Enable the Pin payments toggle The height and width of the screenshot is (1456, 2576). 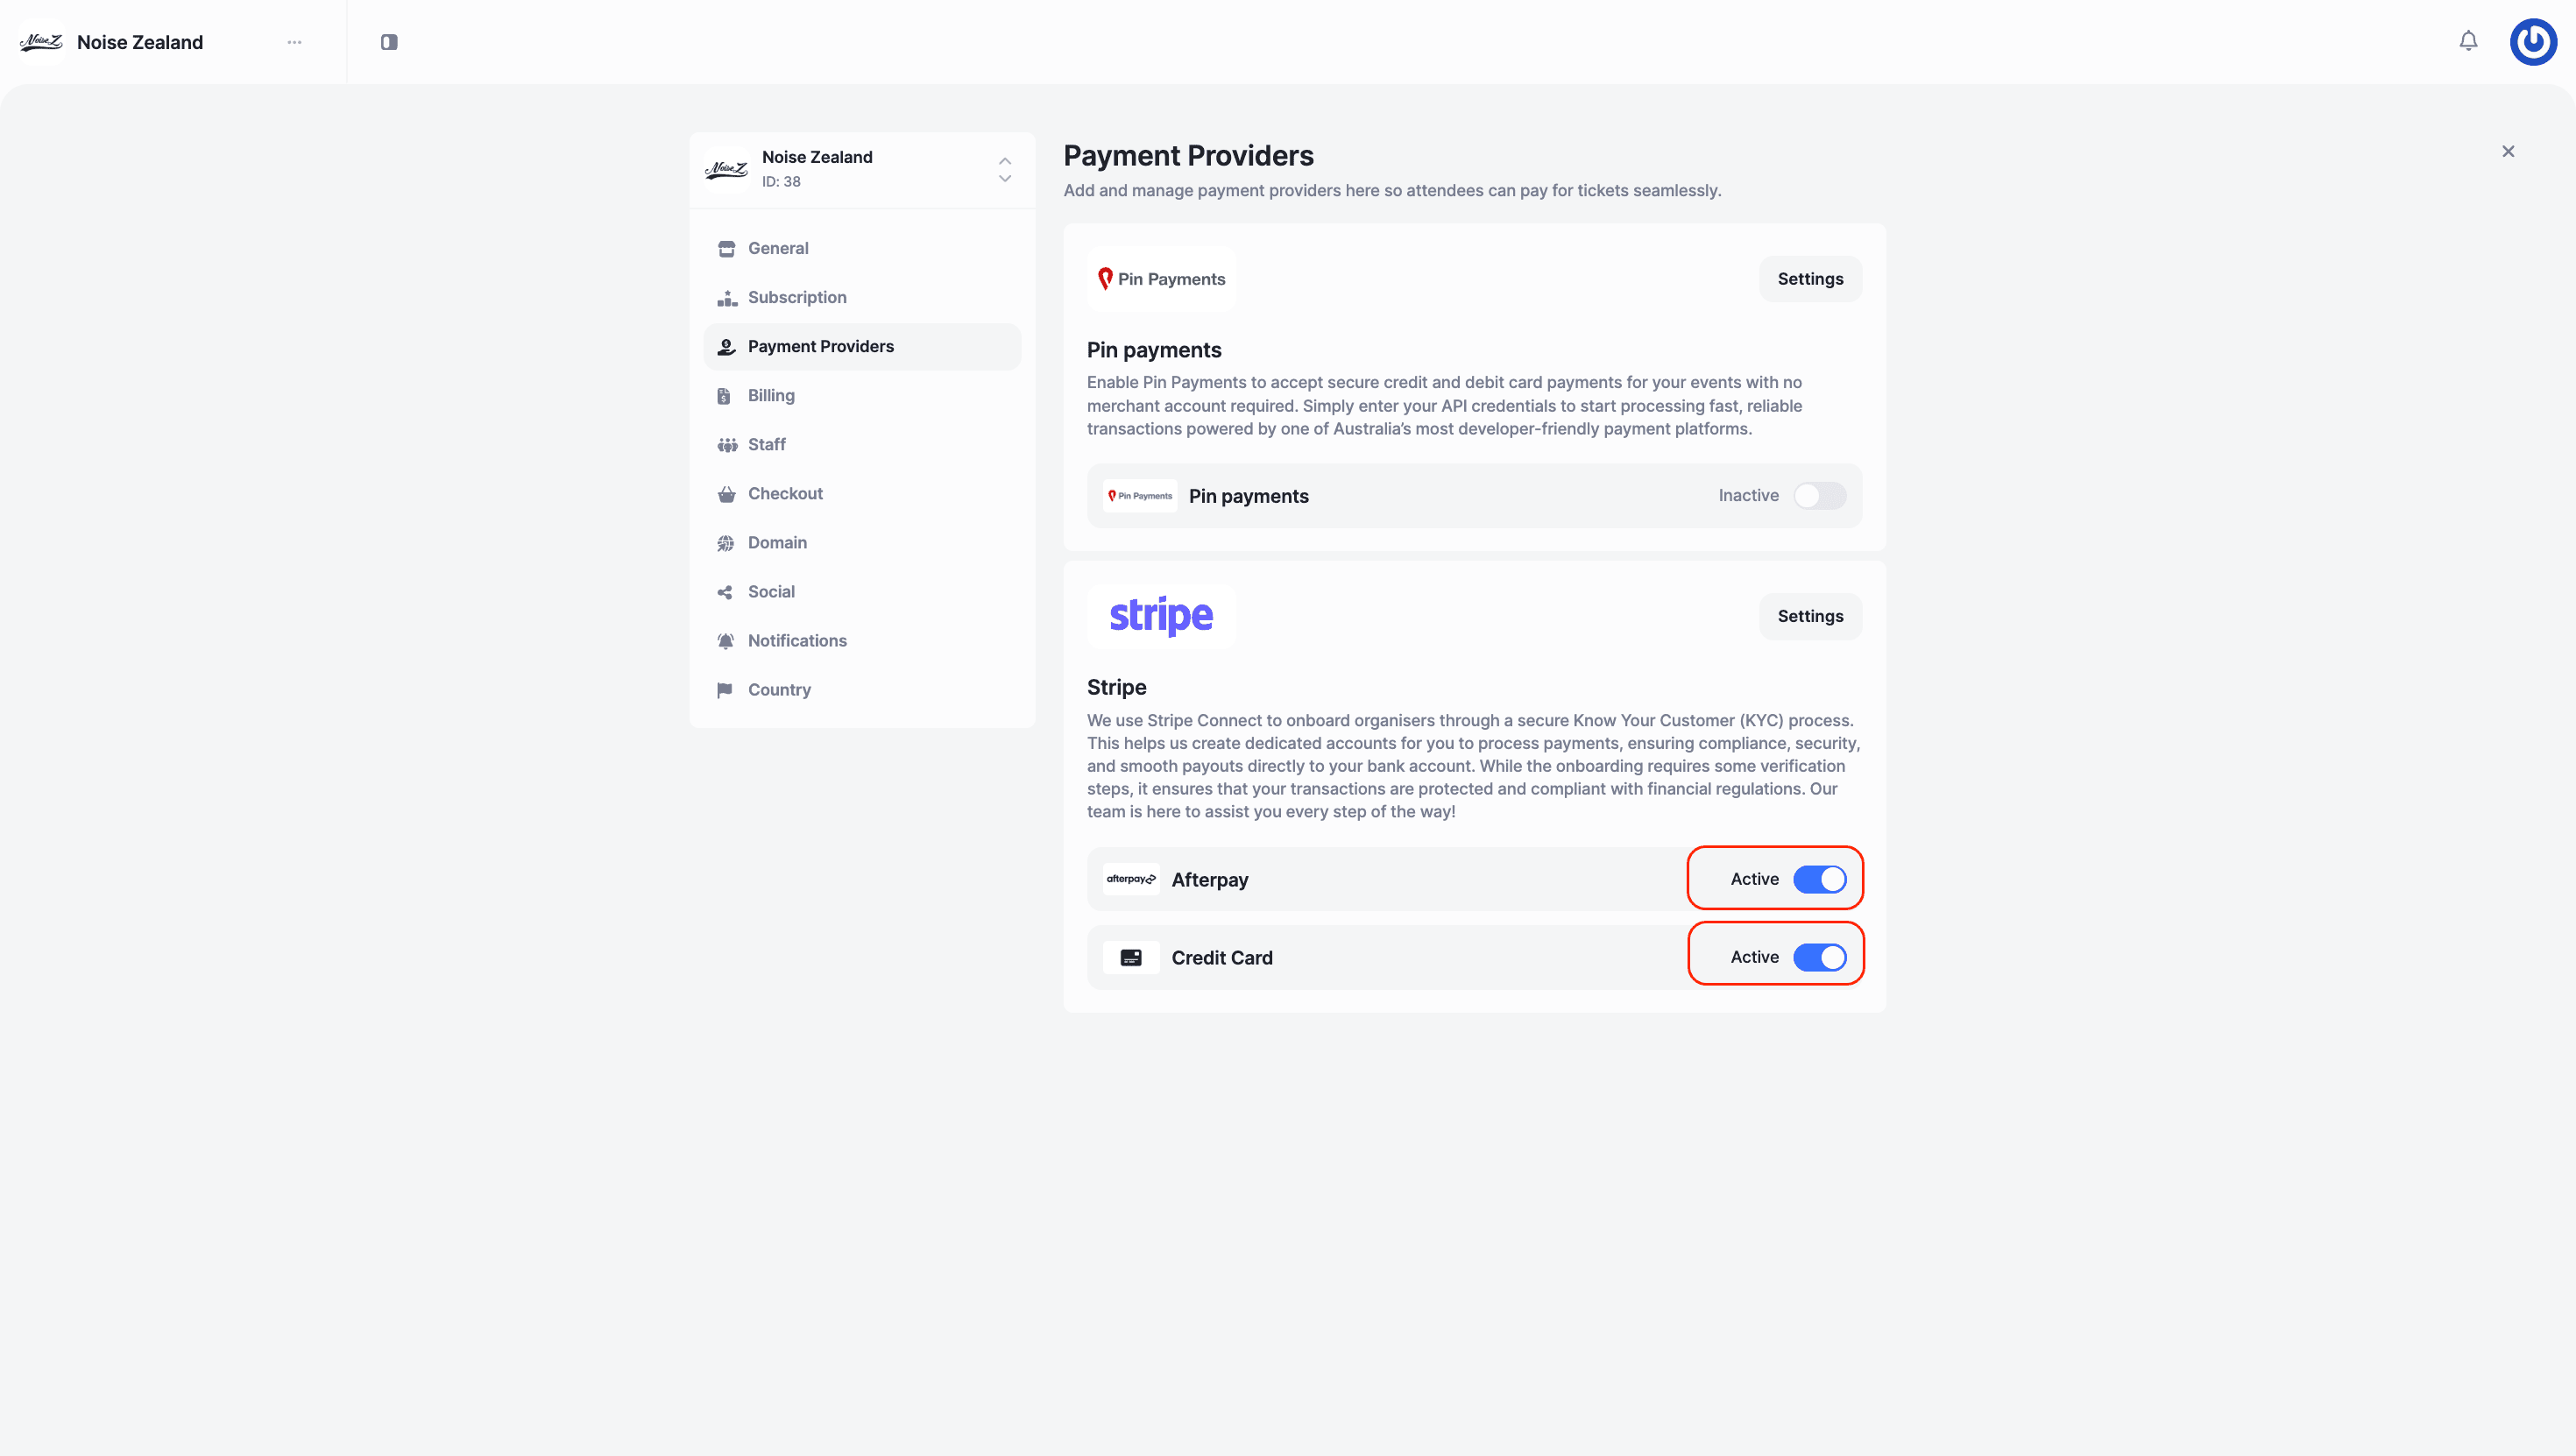1819,496
